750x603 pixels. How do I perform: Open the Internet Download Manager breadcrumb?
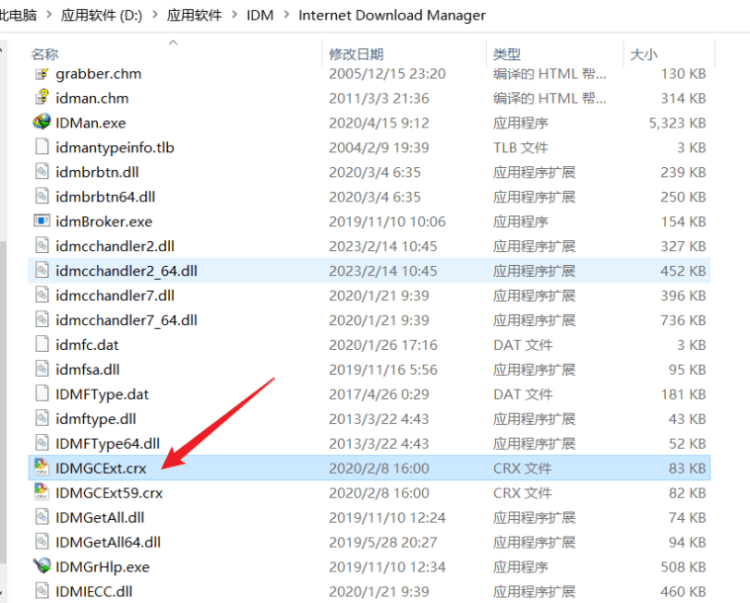(x=392, y=15)
